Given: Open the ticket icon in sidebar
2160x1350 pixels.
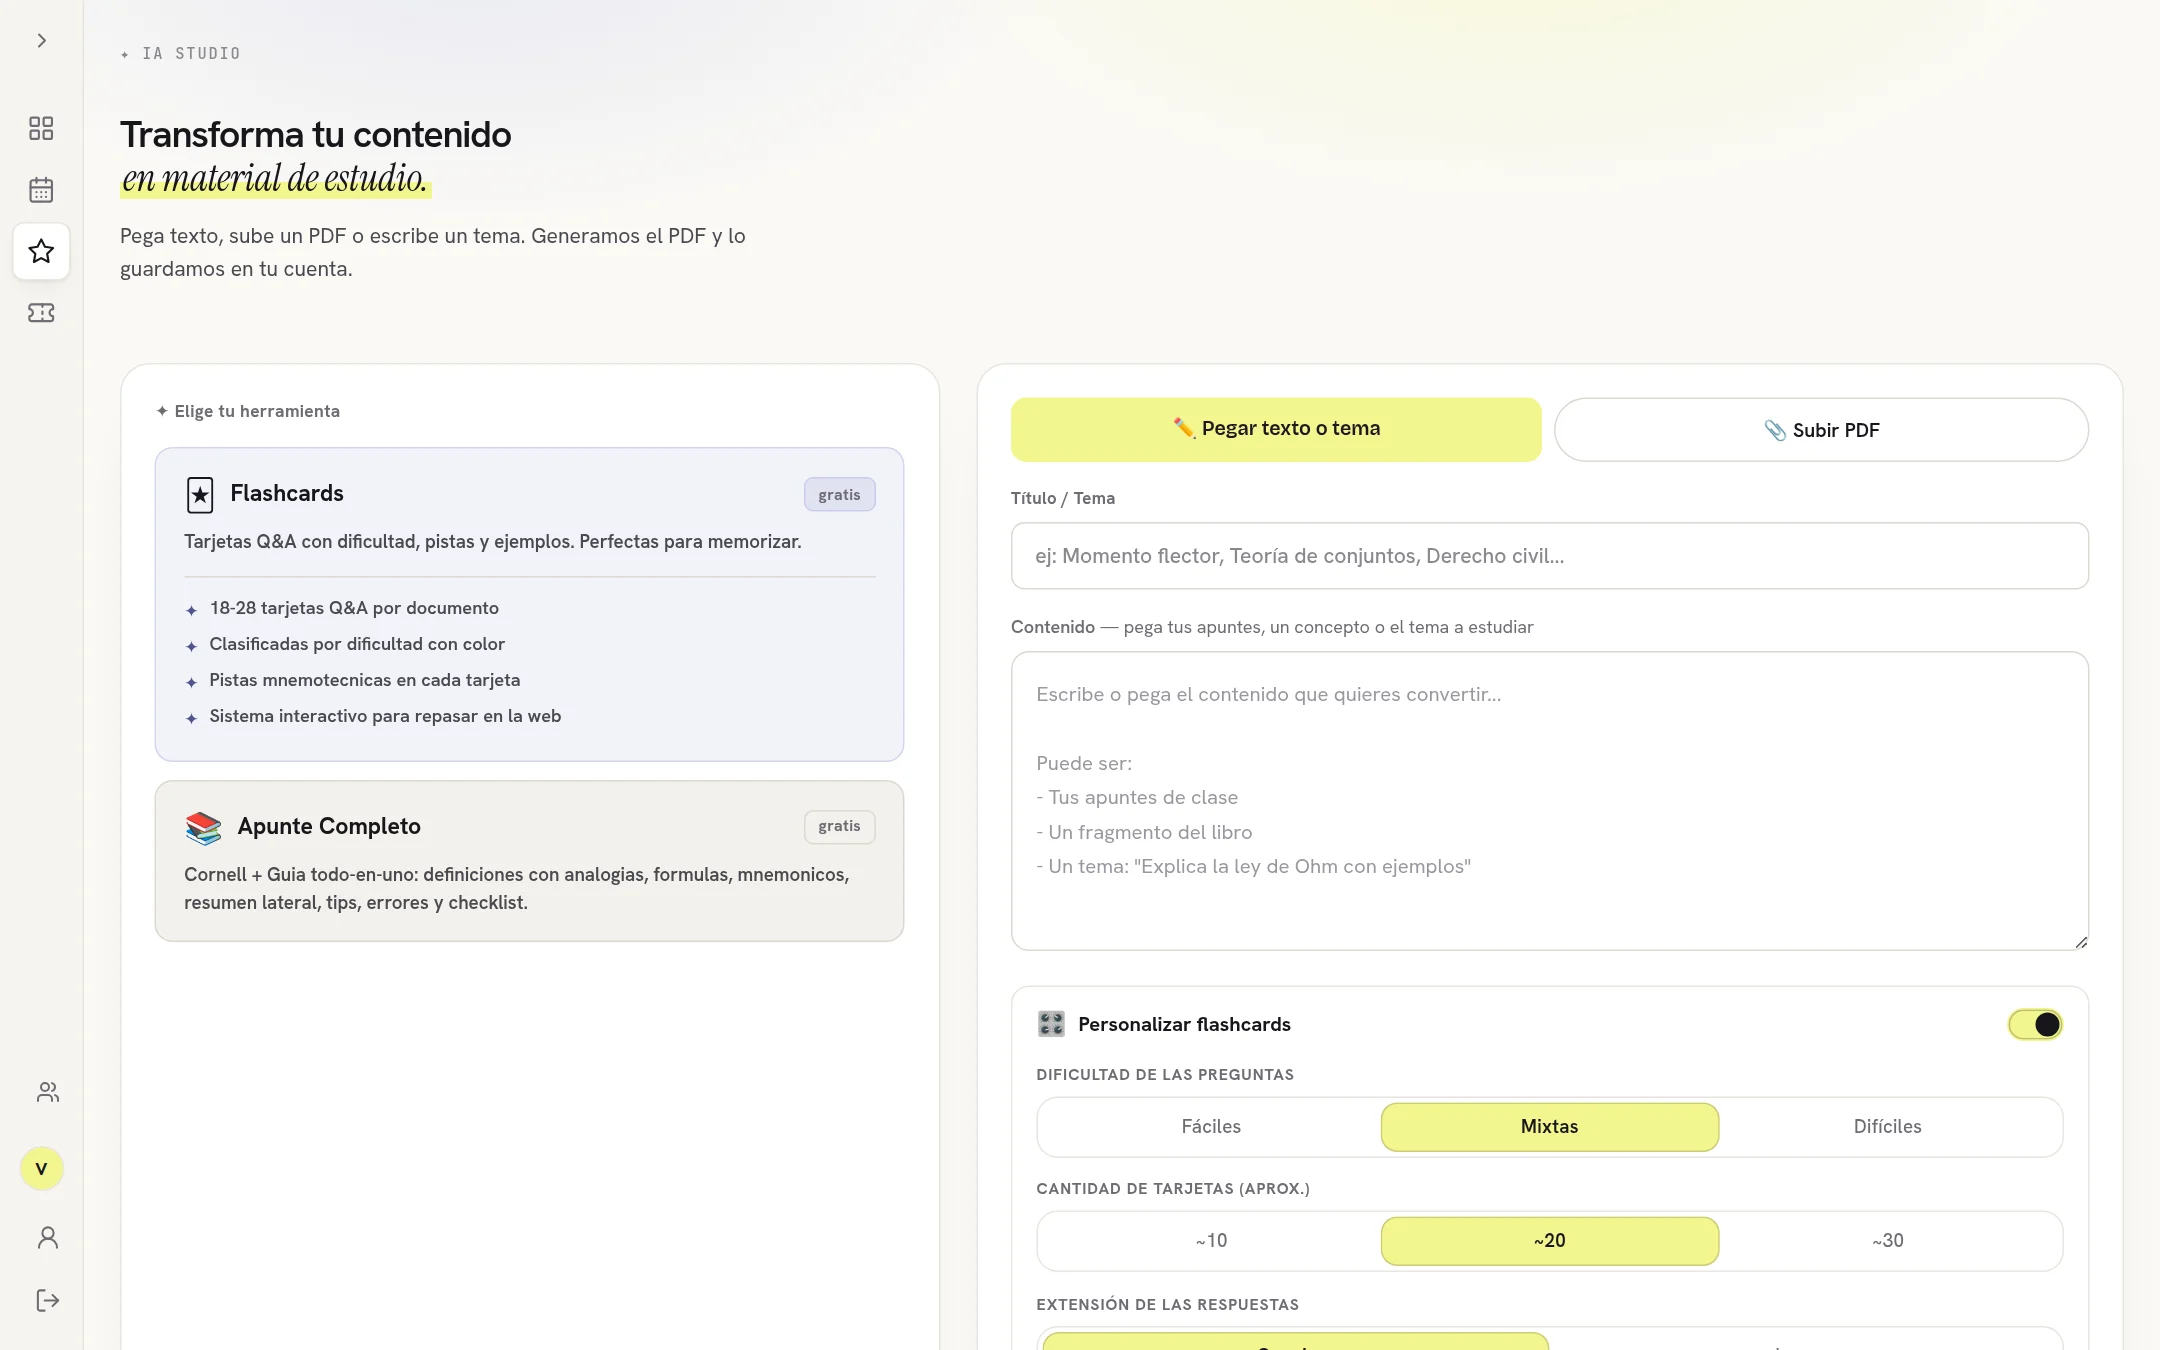Looking at the screenshot, I should 41,313.
